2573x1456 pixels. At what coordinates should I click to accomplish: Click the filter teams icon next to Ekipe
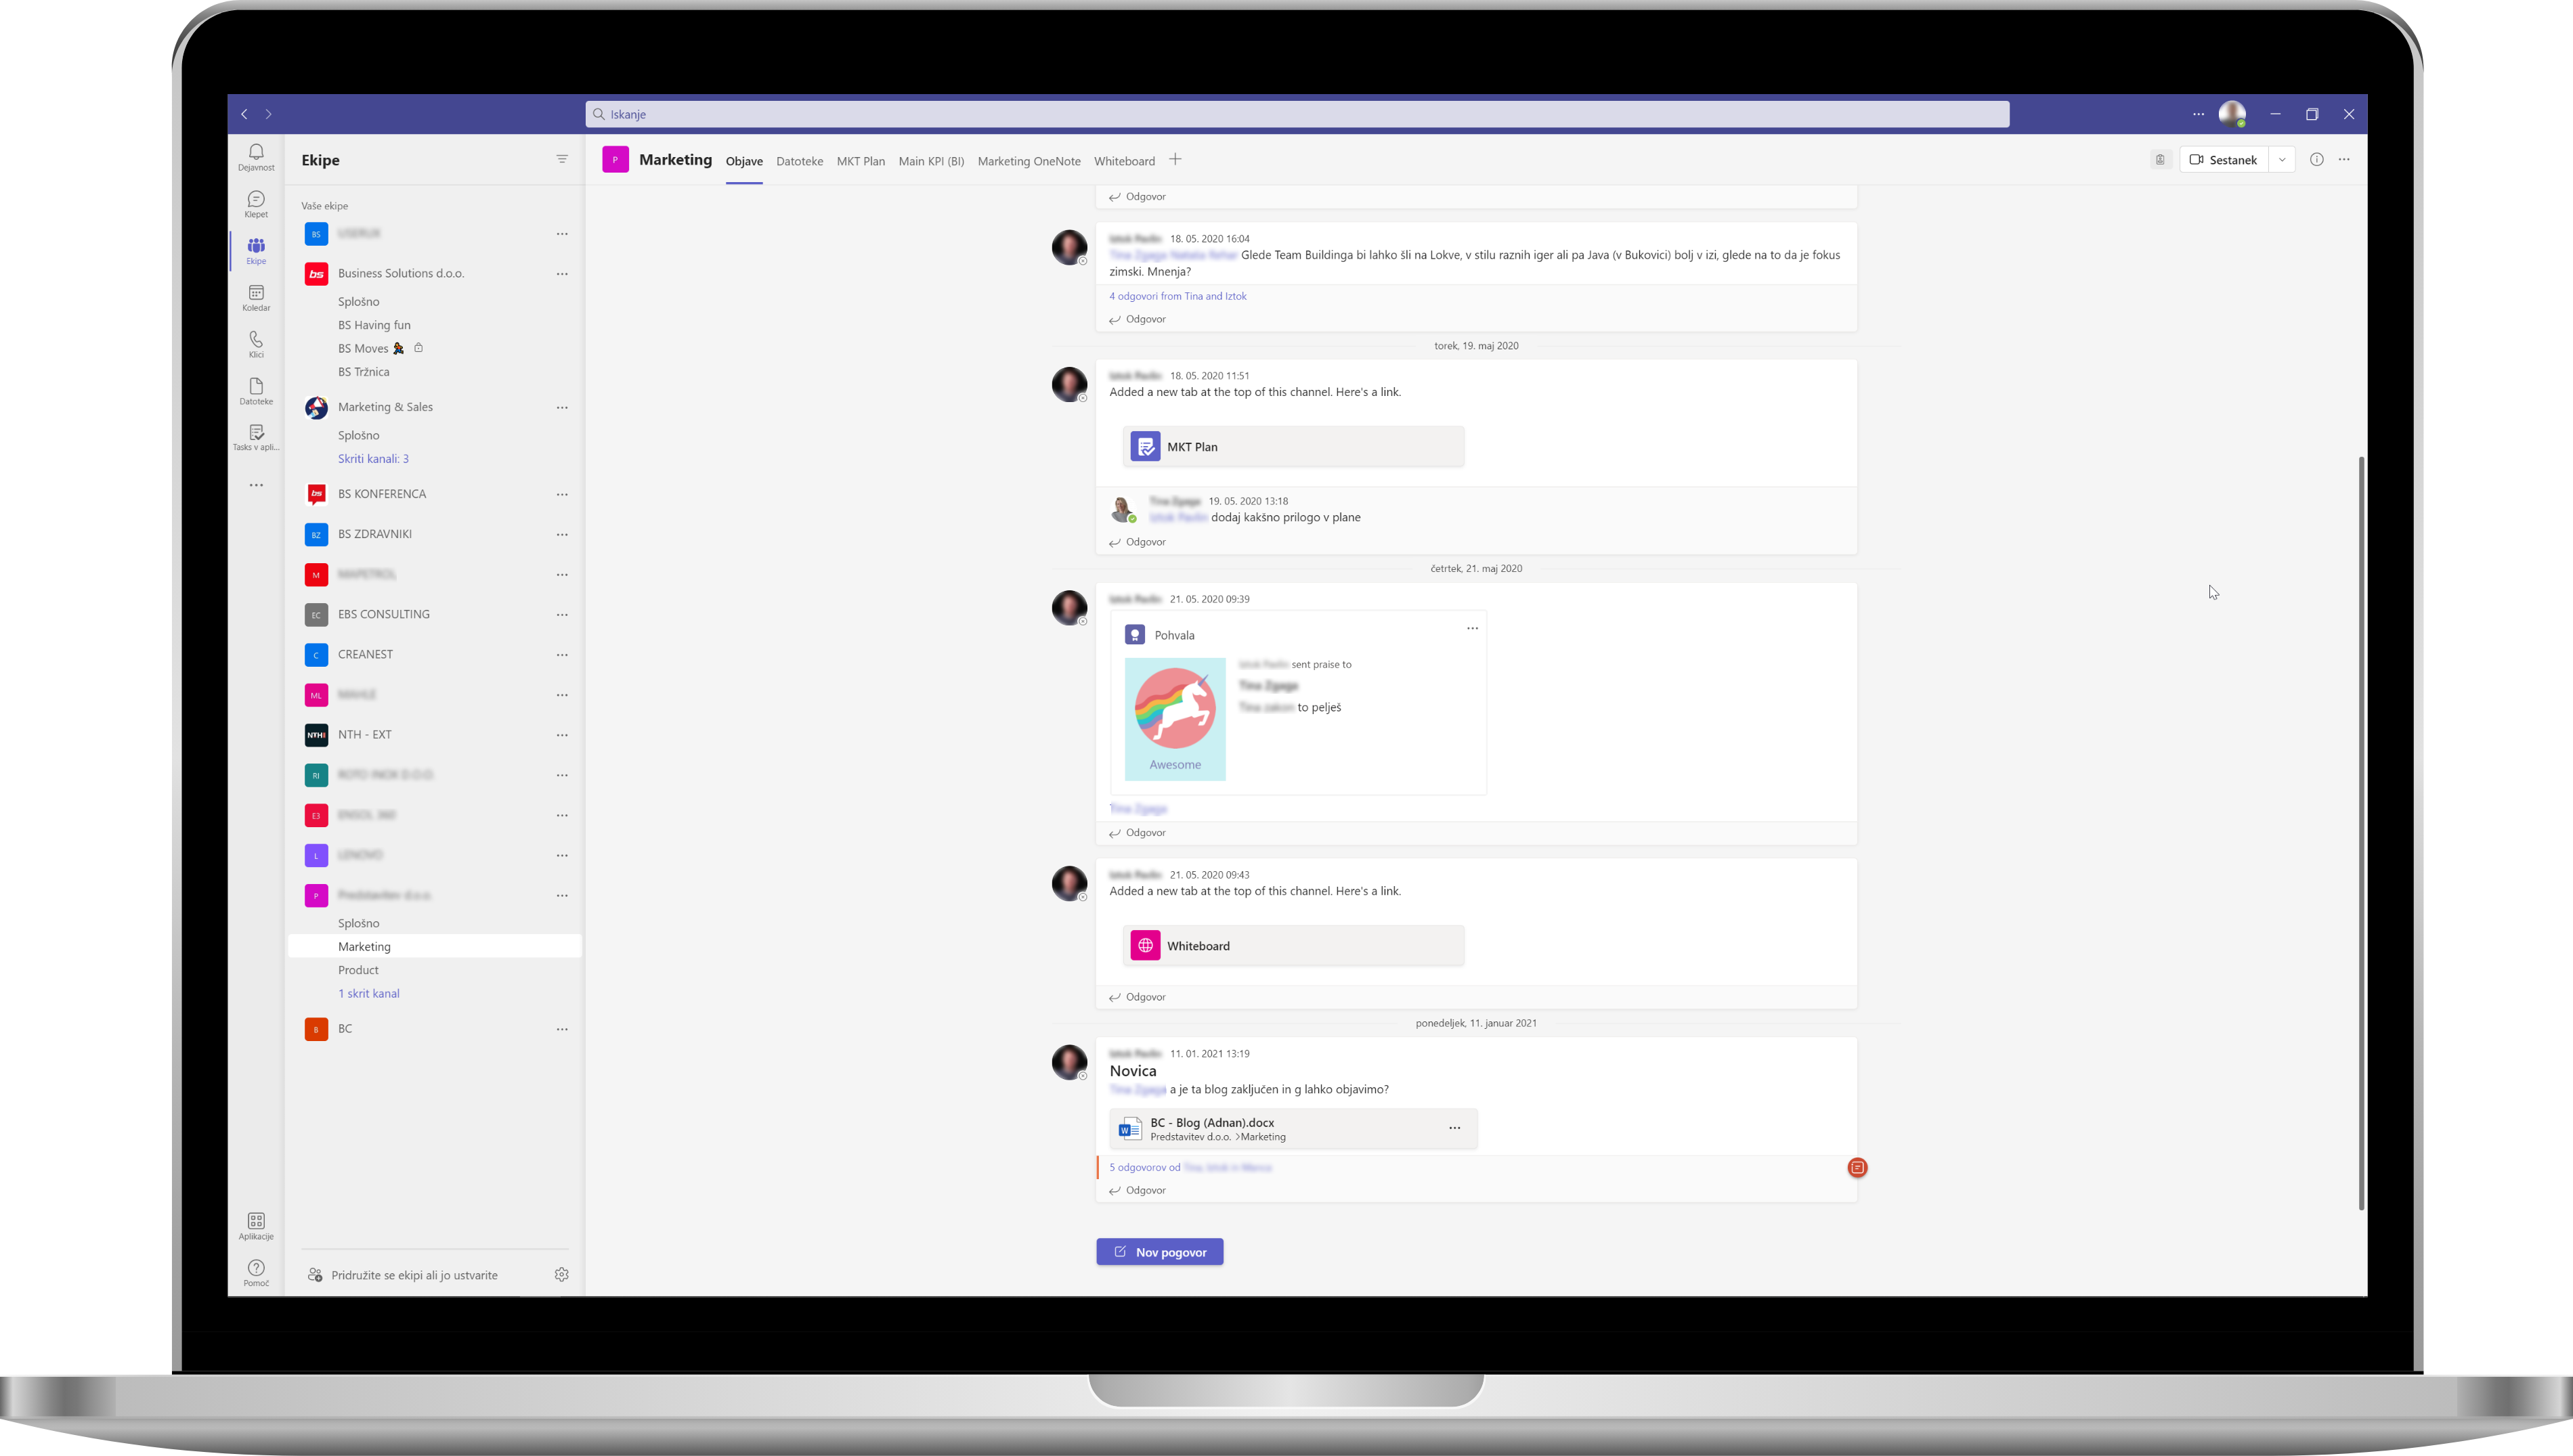(562, 159)
